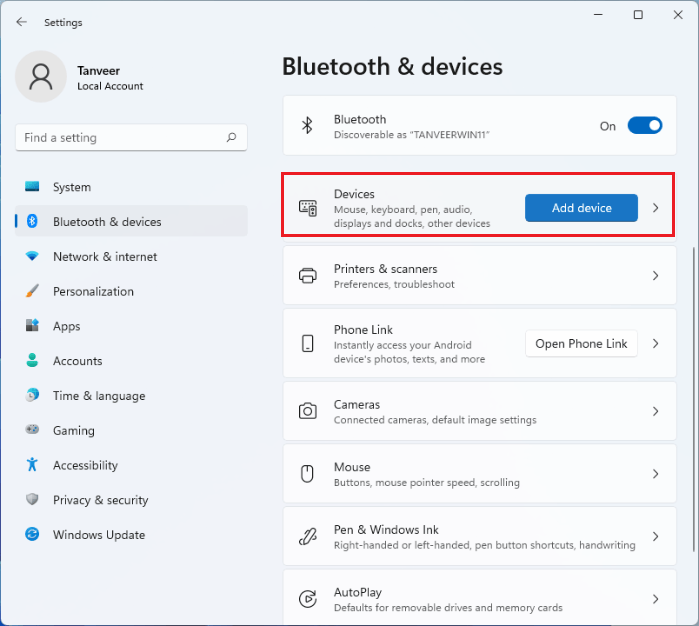Open Accounts settings category
Viewport: 699px width, 626px height.
click(131, 361)
